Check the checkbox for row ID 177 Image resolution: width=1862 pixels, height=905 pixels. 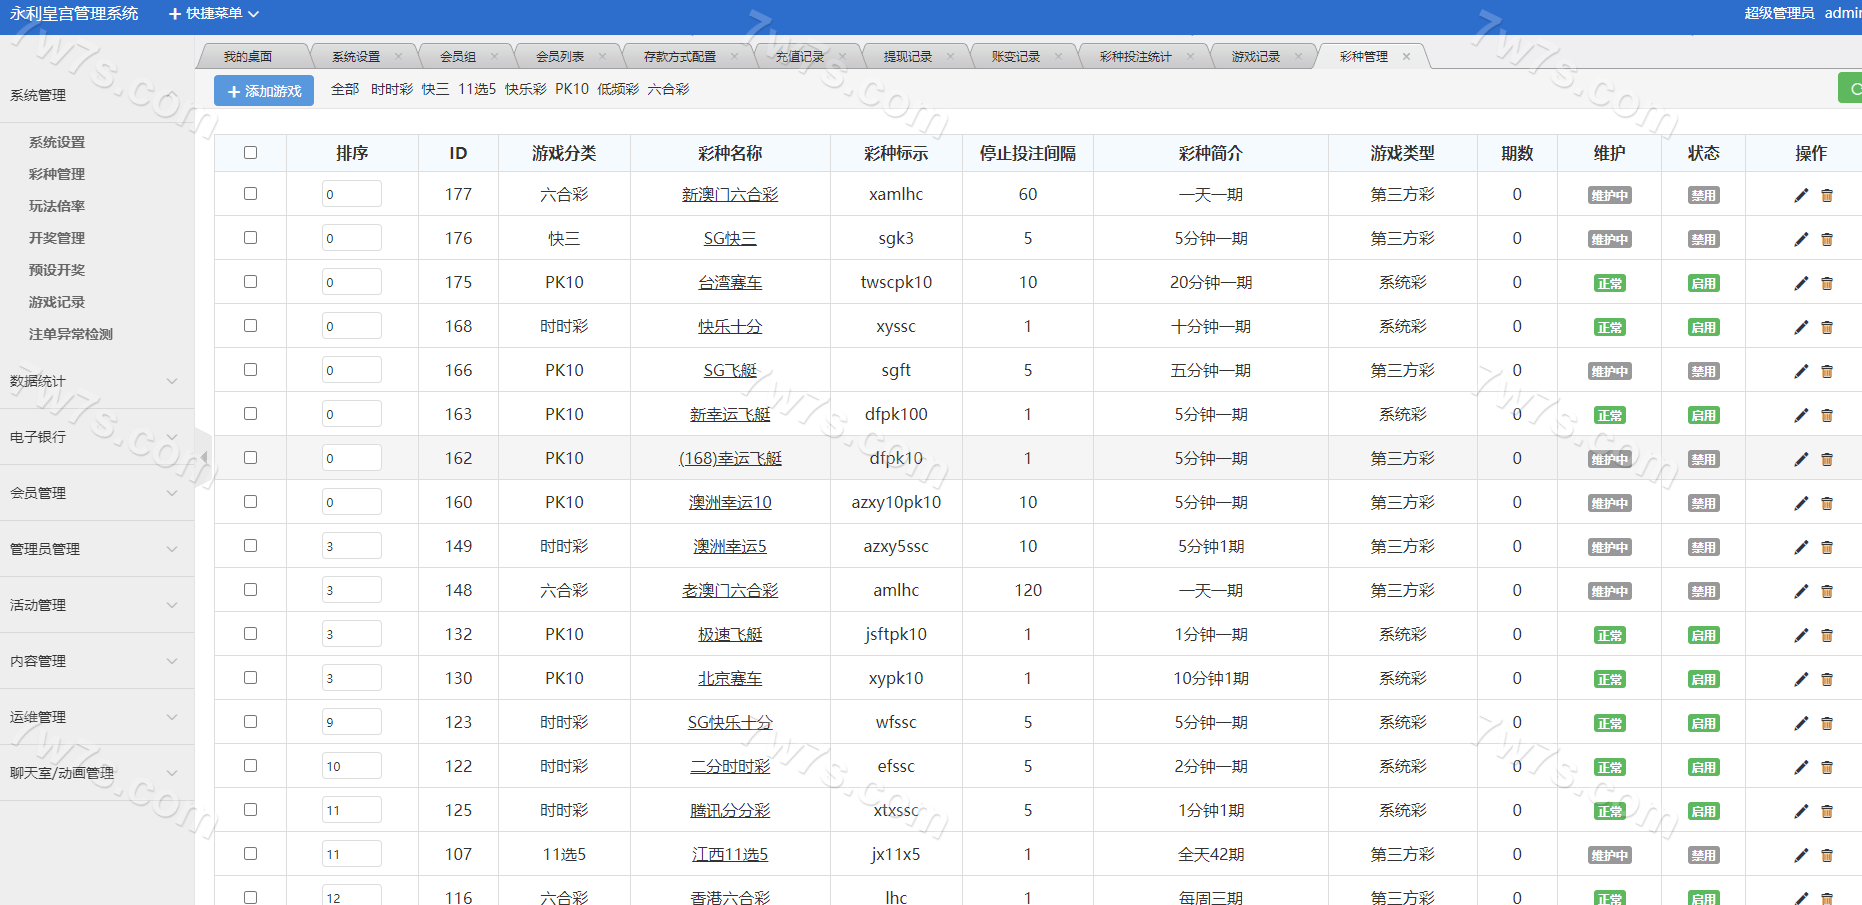pyautogui.click(x=250, y=194)
